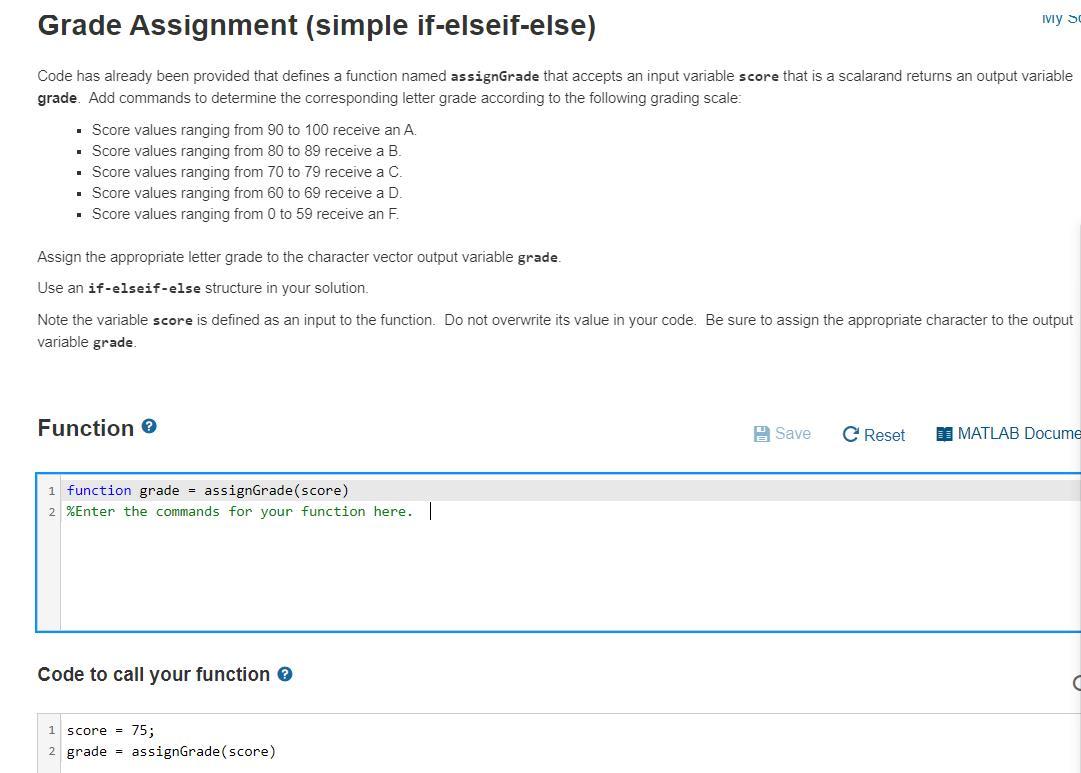This screenshot has height=773, width=1081.
Task: Place cursor on the comment line in the Function editor
Action: pyautogui.click(x=240, y=511)
